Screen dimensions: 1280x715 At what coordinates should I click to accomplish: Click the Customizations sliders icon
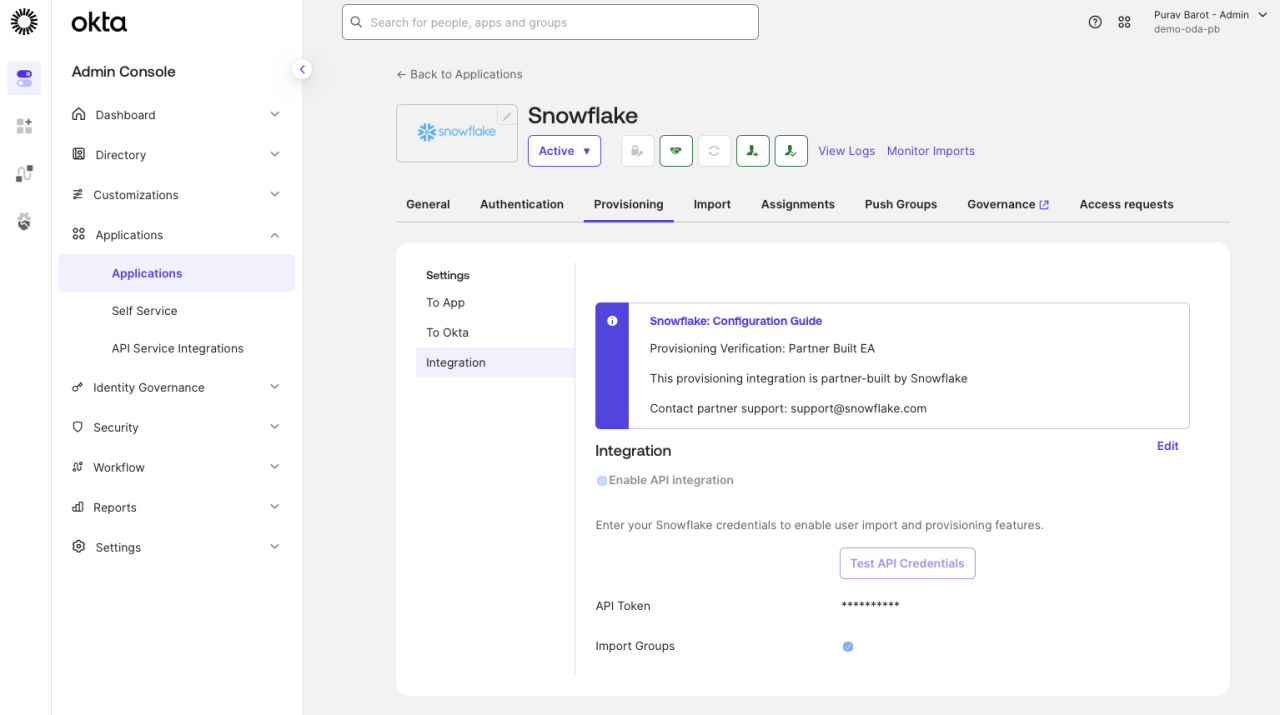pyautogui.click(x=78, y=194)
